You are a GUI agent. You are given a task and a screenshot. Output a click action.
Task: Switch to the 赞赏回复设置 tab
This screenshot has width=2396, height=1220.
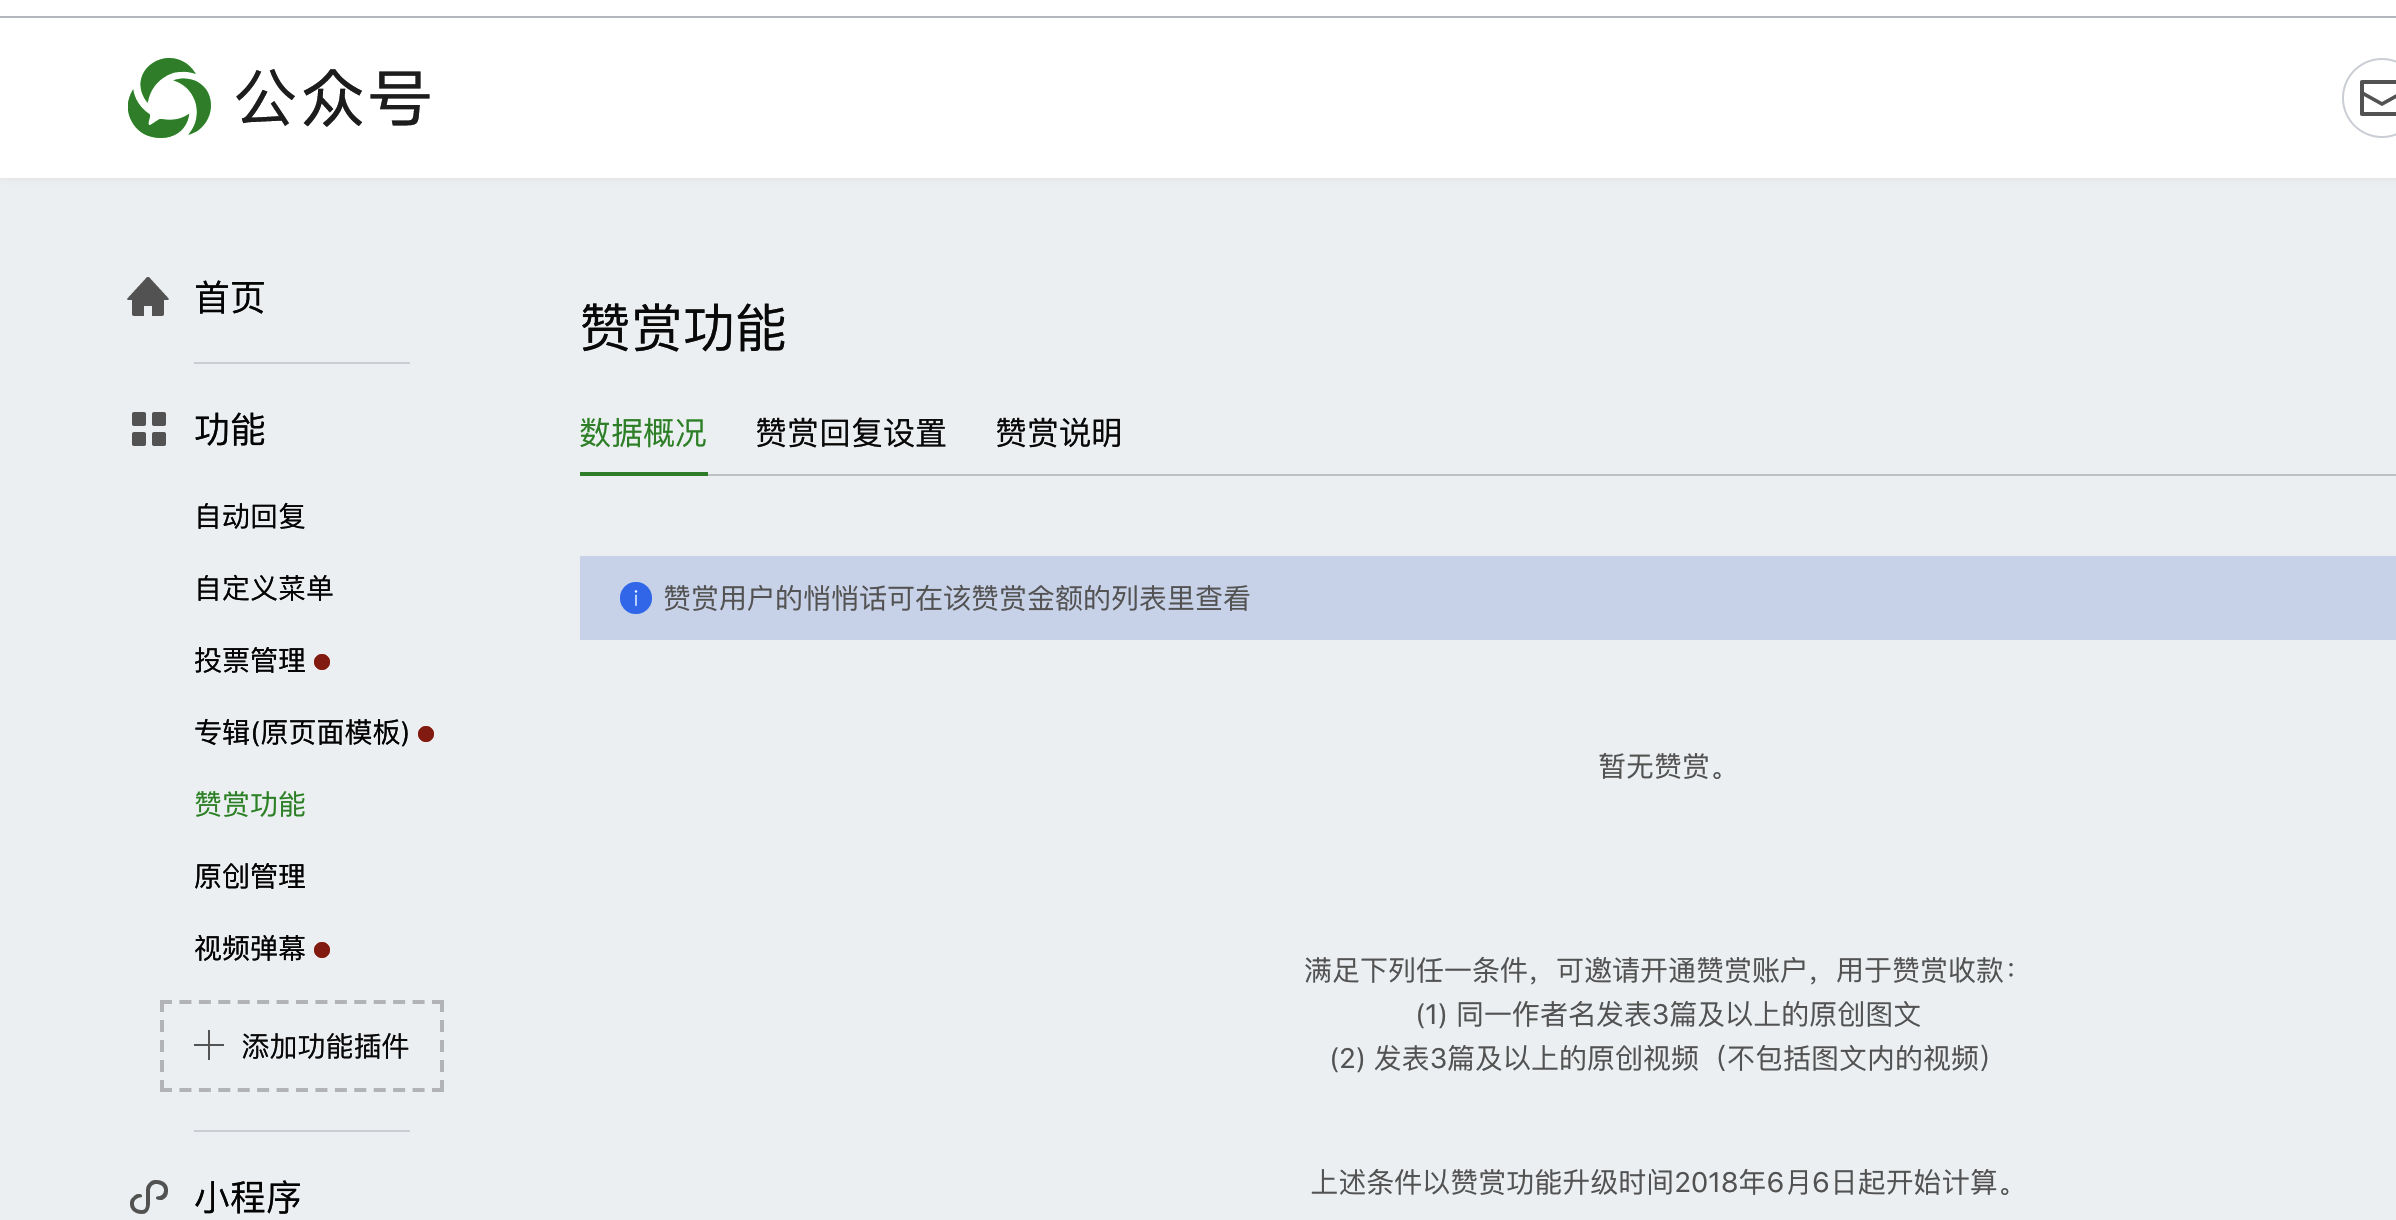pyautogui.click(x=850, y=433)
